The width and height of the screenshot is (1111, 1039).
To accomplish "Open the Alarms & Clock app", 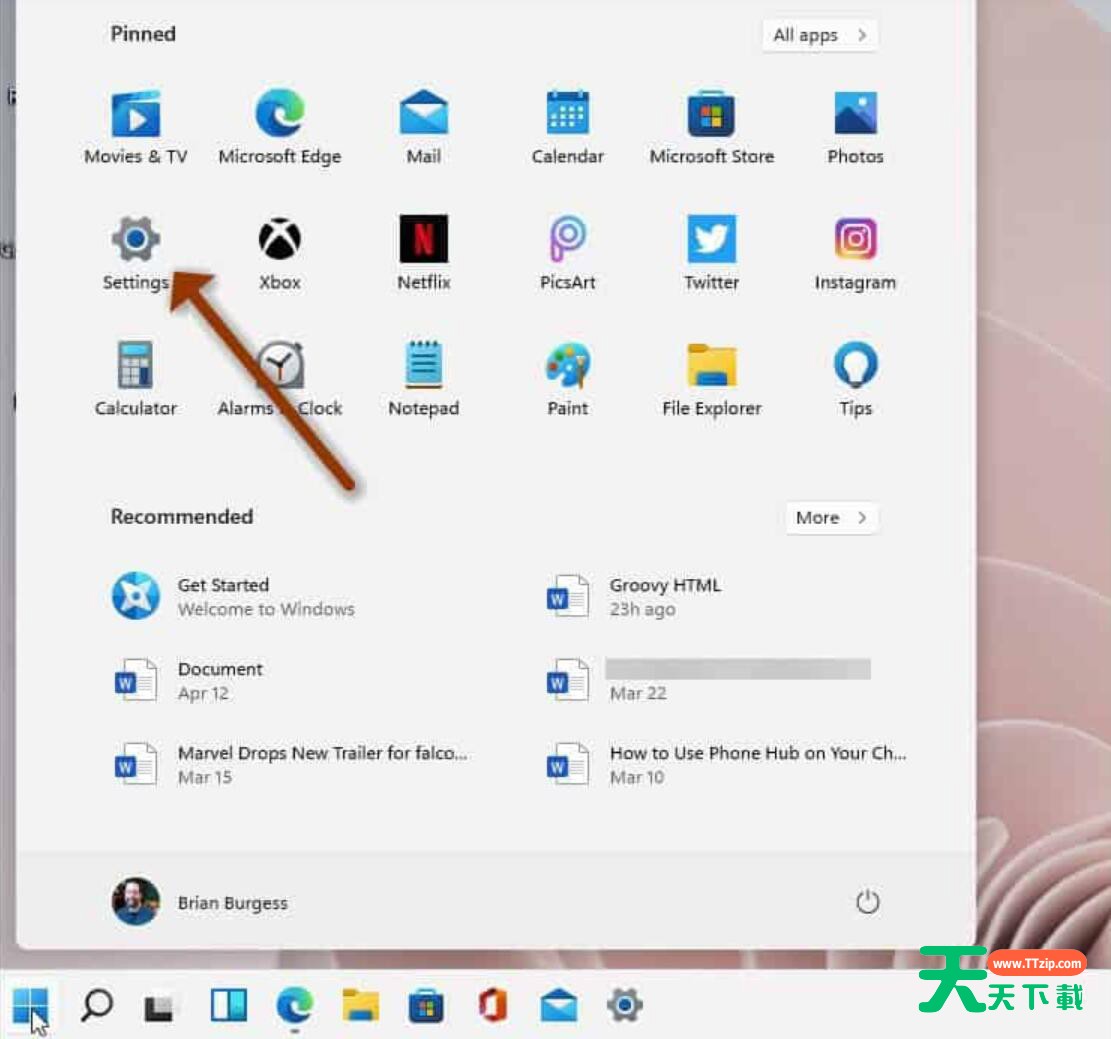I will 280,379.
